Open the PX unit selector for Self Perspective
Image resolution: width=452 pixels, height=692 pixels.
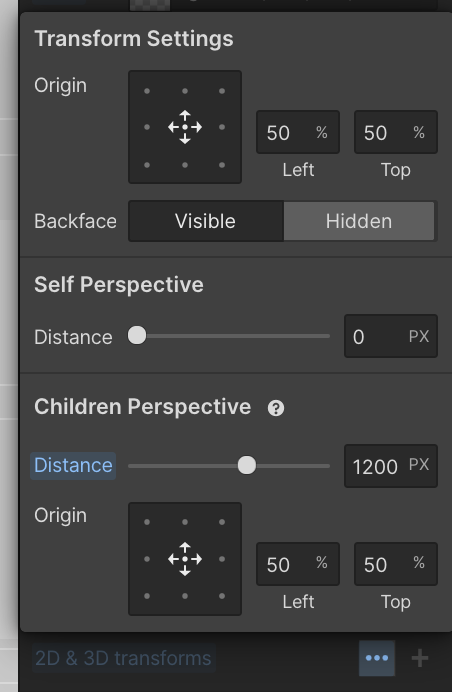click(x=418, y=336)
